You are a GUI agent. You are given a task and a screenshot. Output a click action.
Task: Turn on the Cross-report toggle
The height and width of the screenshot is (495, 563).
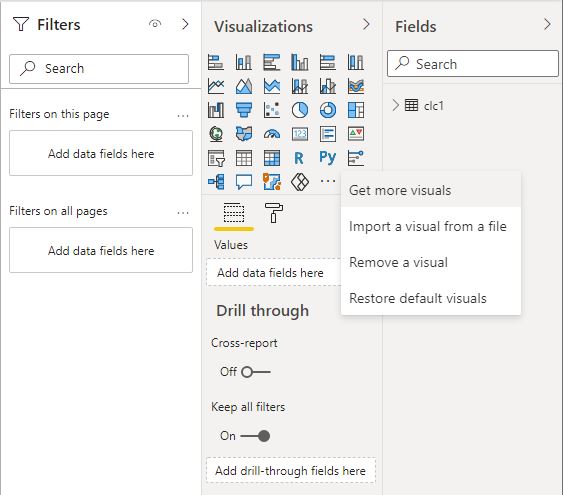pos(255,372)
